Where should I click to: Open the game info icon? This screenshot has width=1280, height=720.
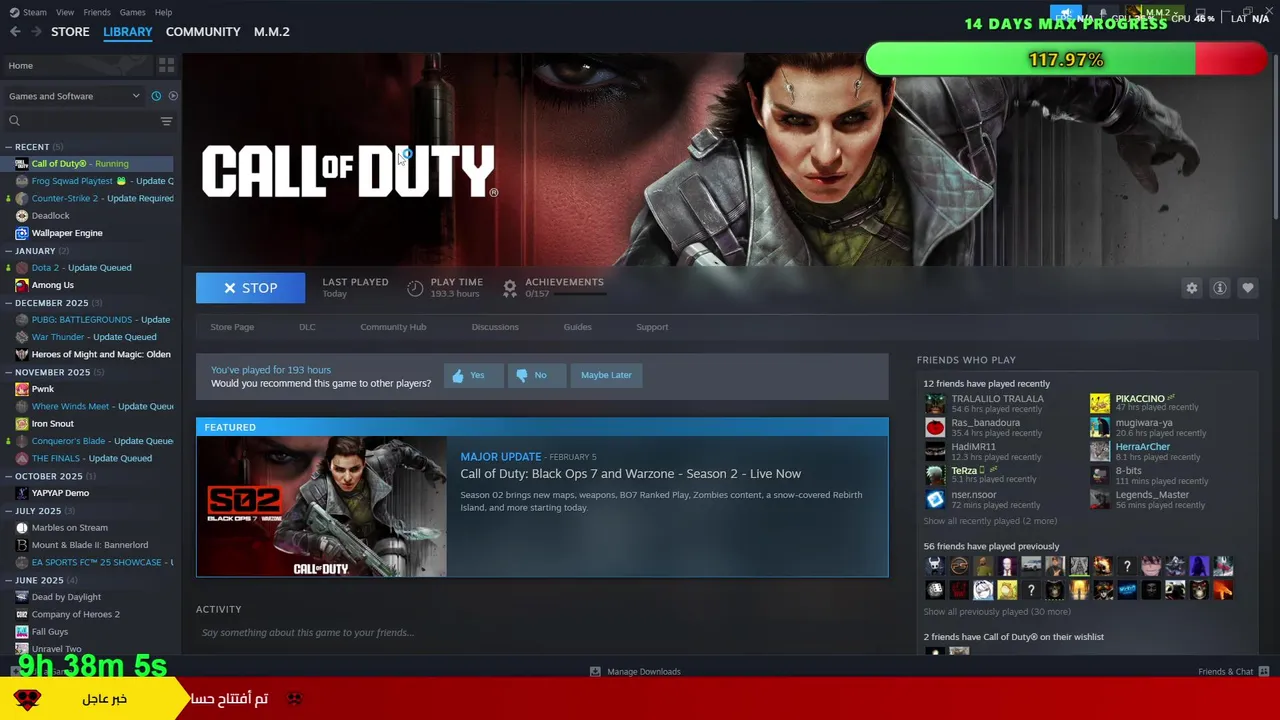(1220, 288)
